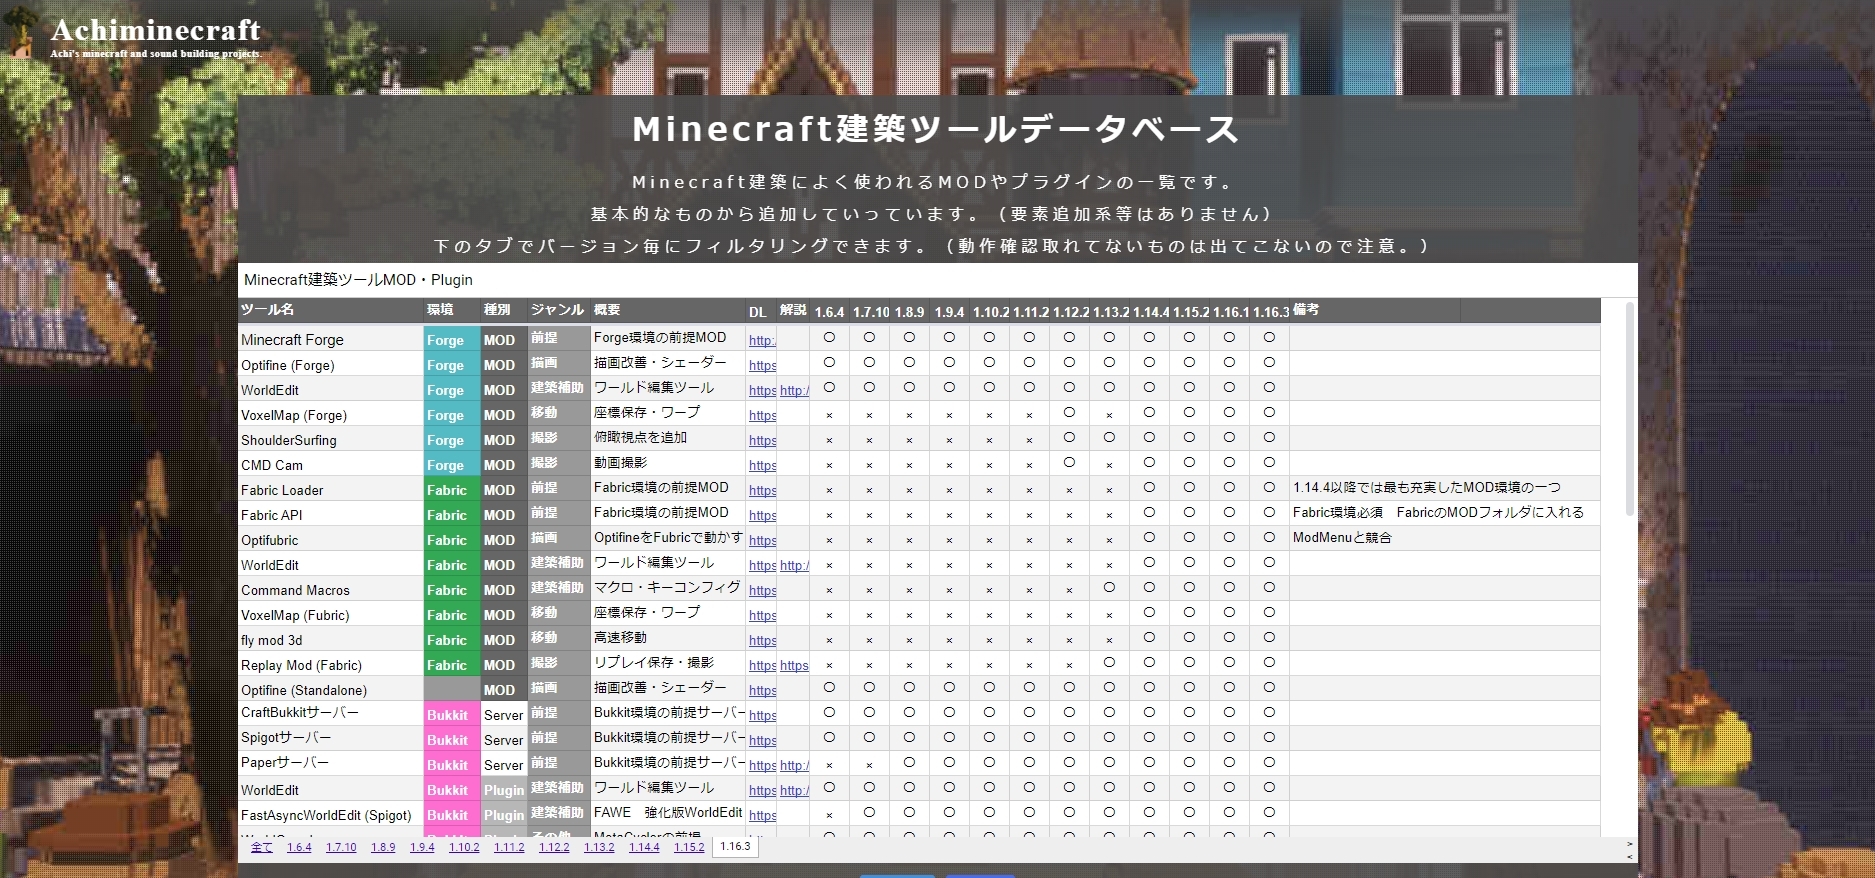
Task: Switch to the 全て sheet tab
Action: click(x=261, y=847)
